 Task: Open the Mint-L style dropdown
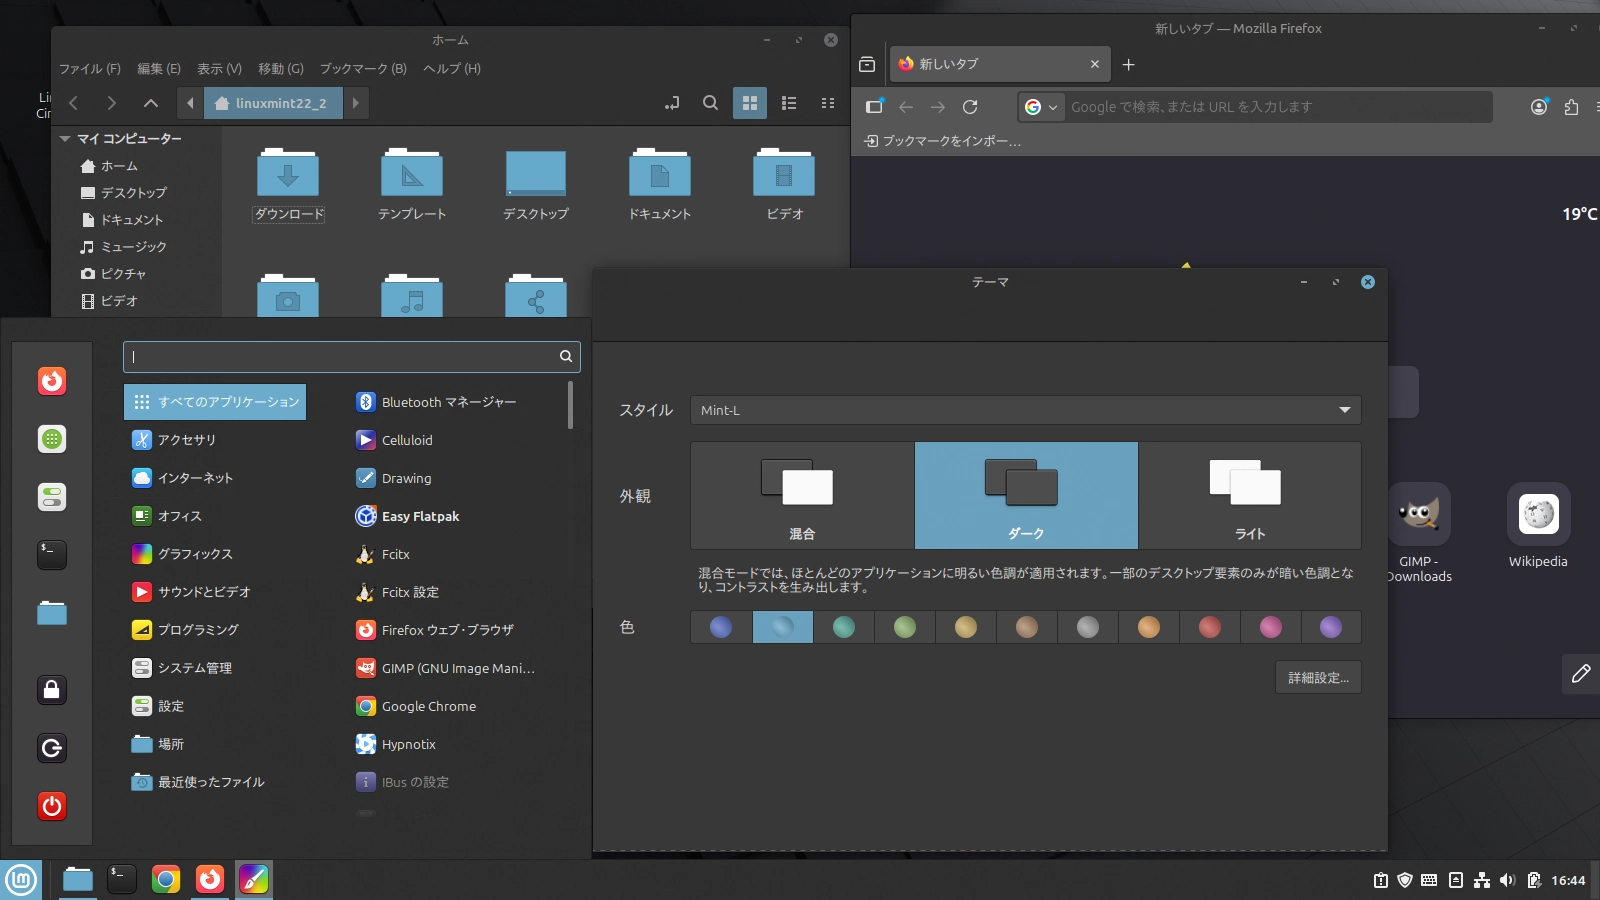click(1025, 410)
